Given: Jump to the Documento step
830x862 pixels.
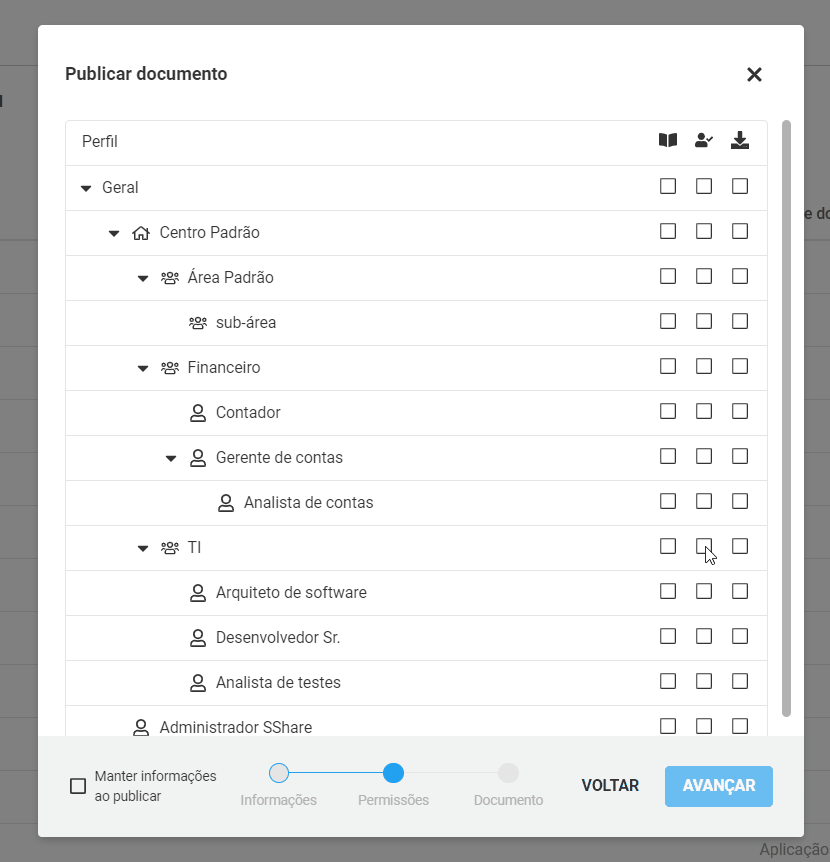Looking at the screenshot, I should pos(508,773).
